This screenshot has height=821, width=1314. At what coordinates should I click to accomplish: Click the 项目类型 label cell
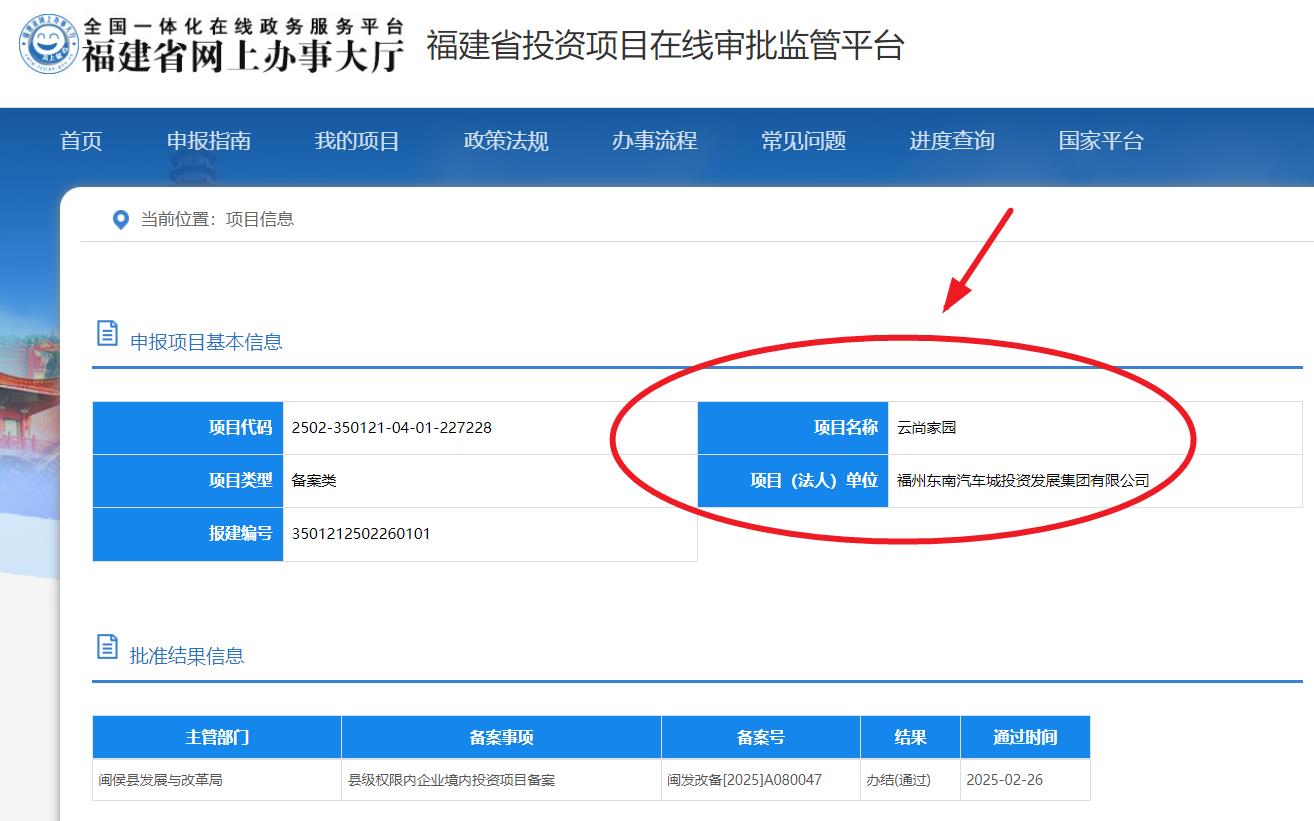(188, 481)
